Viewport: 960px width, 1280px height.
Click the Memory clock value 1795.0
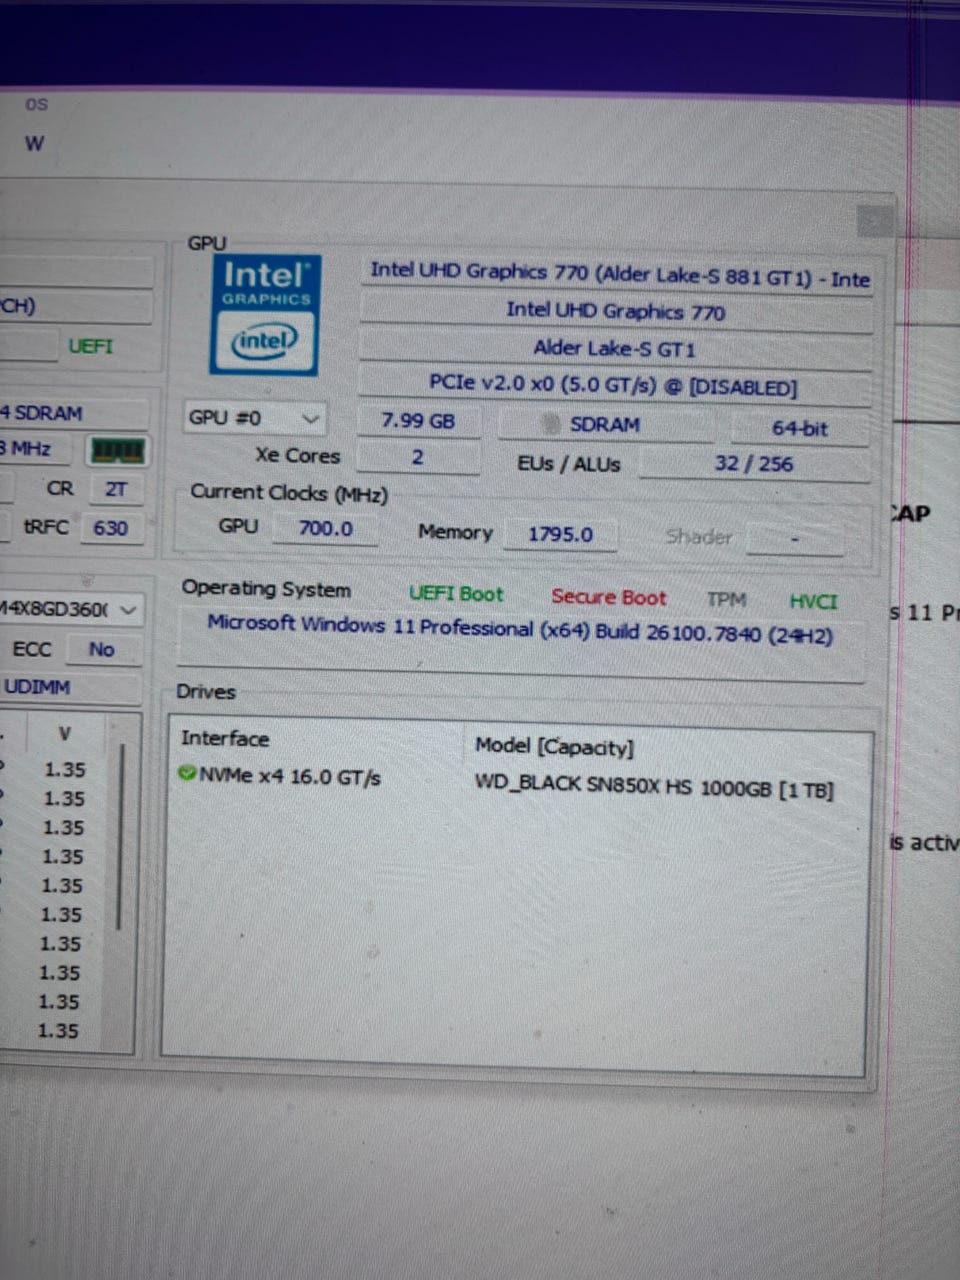point(560,535)
